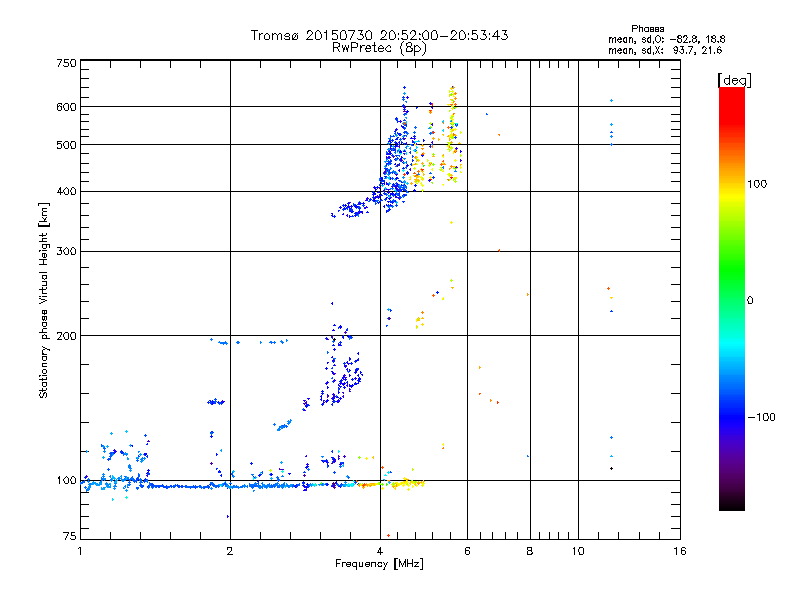Click the colorbar tick label '100' beside the color scale
This screenshot has height=600, width=800.
(x=757, y=184)
